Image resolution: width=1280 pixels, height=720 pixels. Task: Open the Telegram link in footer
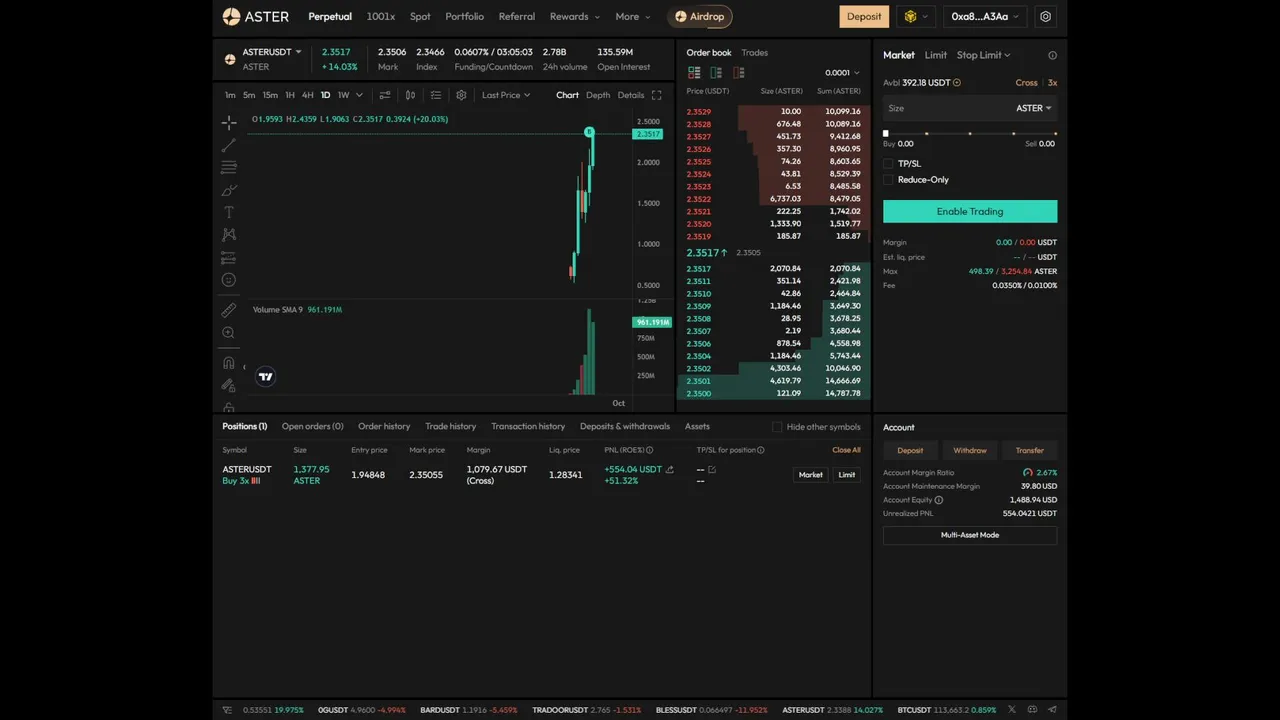point(1052,710)
